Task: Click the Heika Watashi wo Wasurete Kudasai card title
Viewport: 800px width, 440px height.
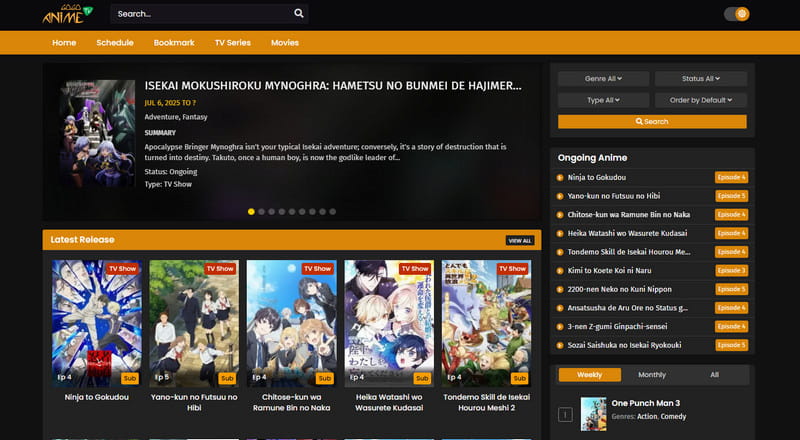Action: tap(389, 402)
